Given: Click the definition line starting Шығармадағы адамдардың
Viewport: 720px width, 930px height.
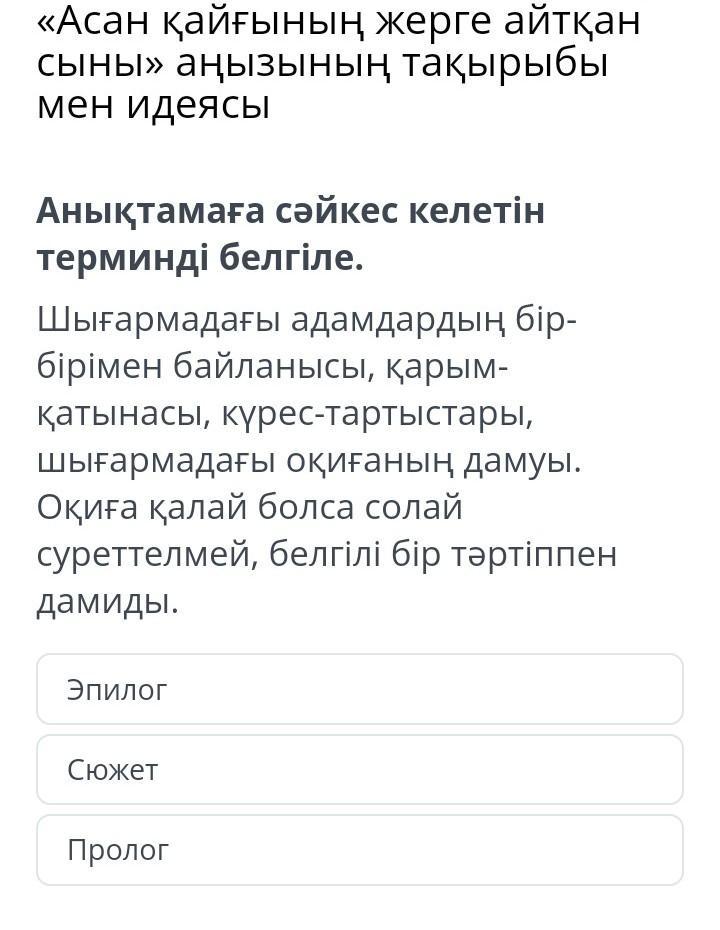Looking at the screenshot, I should [307, 319].
